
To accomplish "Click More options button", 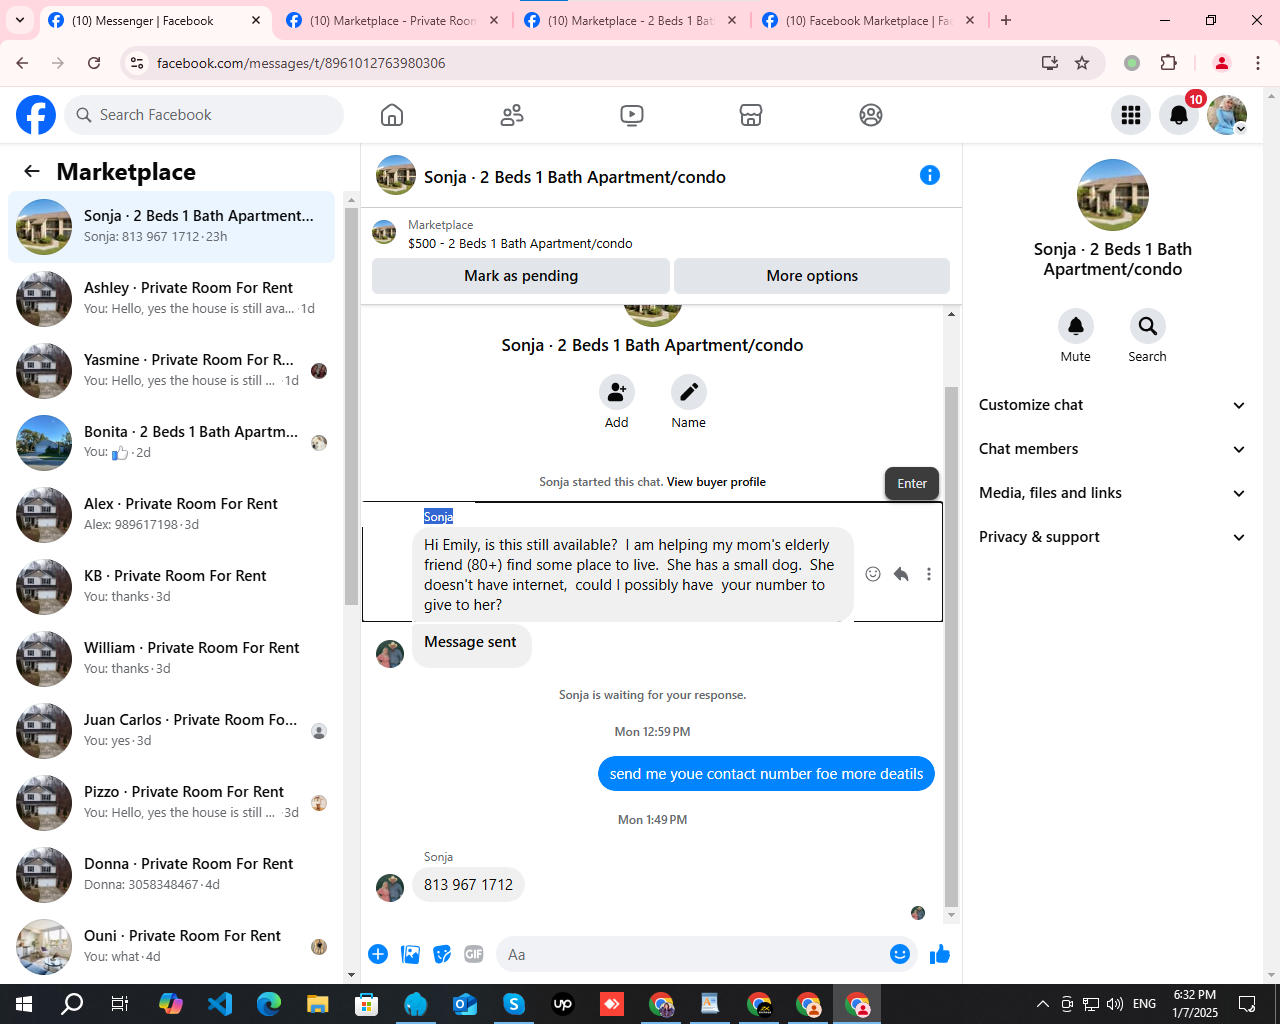I will pyautogui.click(x=812, y=276).
